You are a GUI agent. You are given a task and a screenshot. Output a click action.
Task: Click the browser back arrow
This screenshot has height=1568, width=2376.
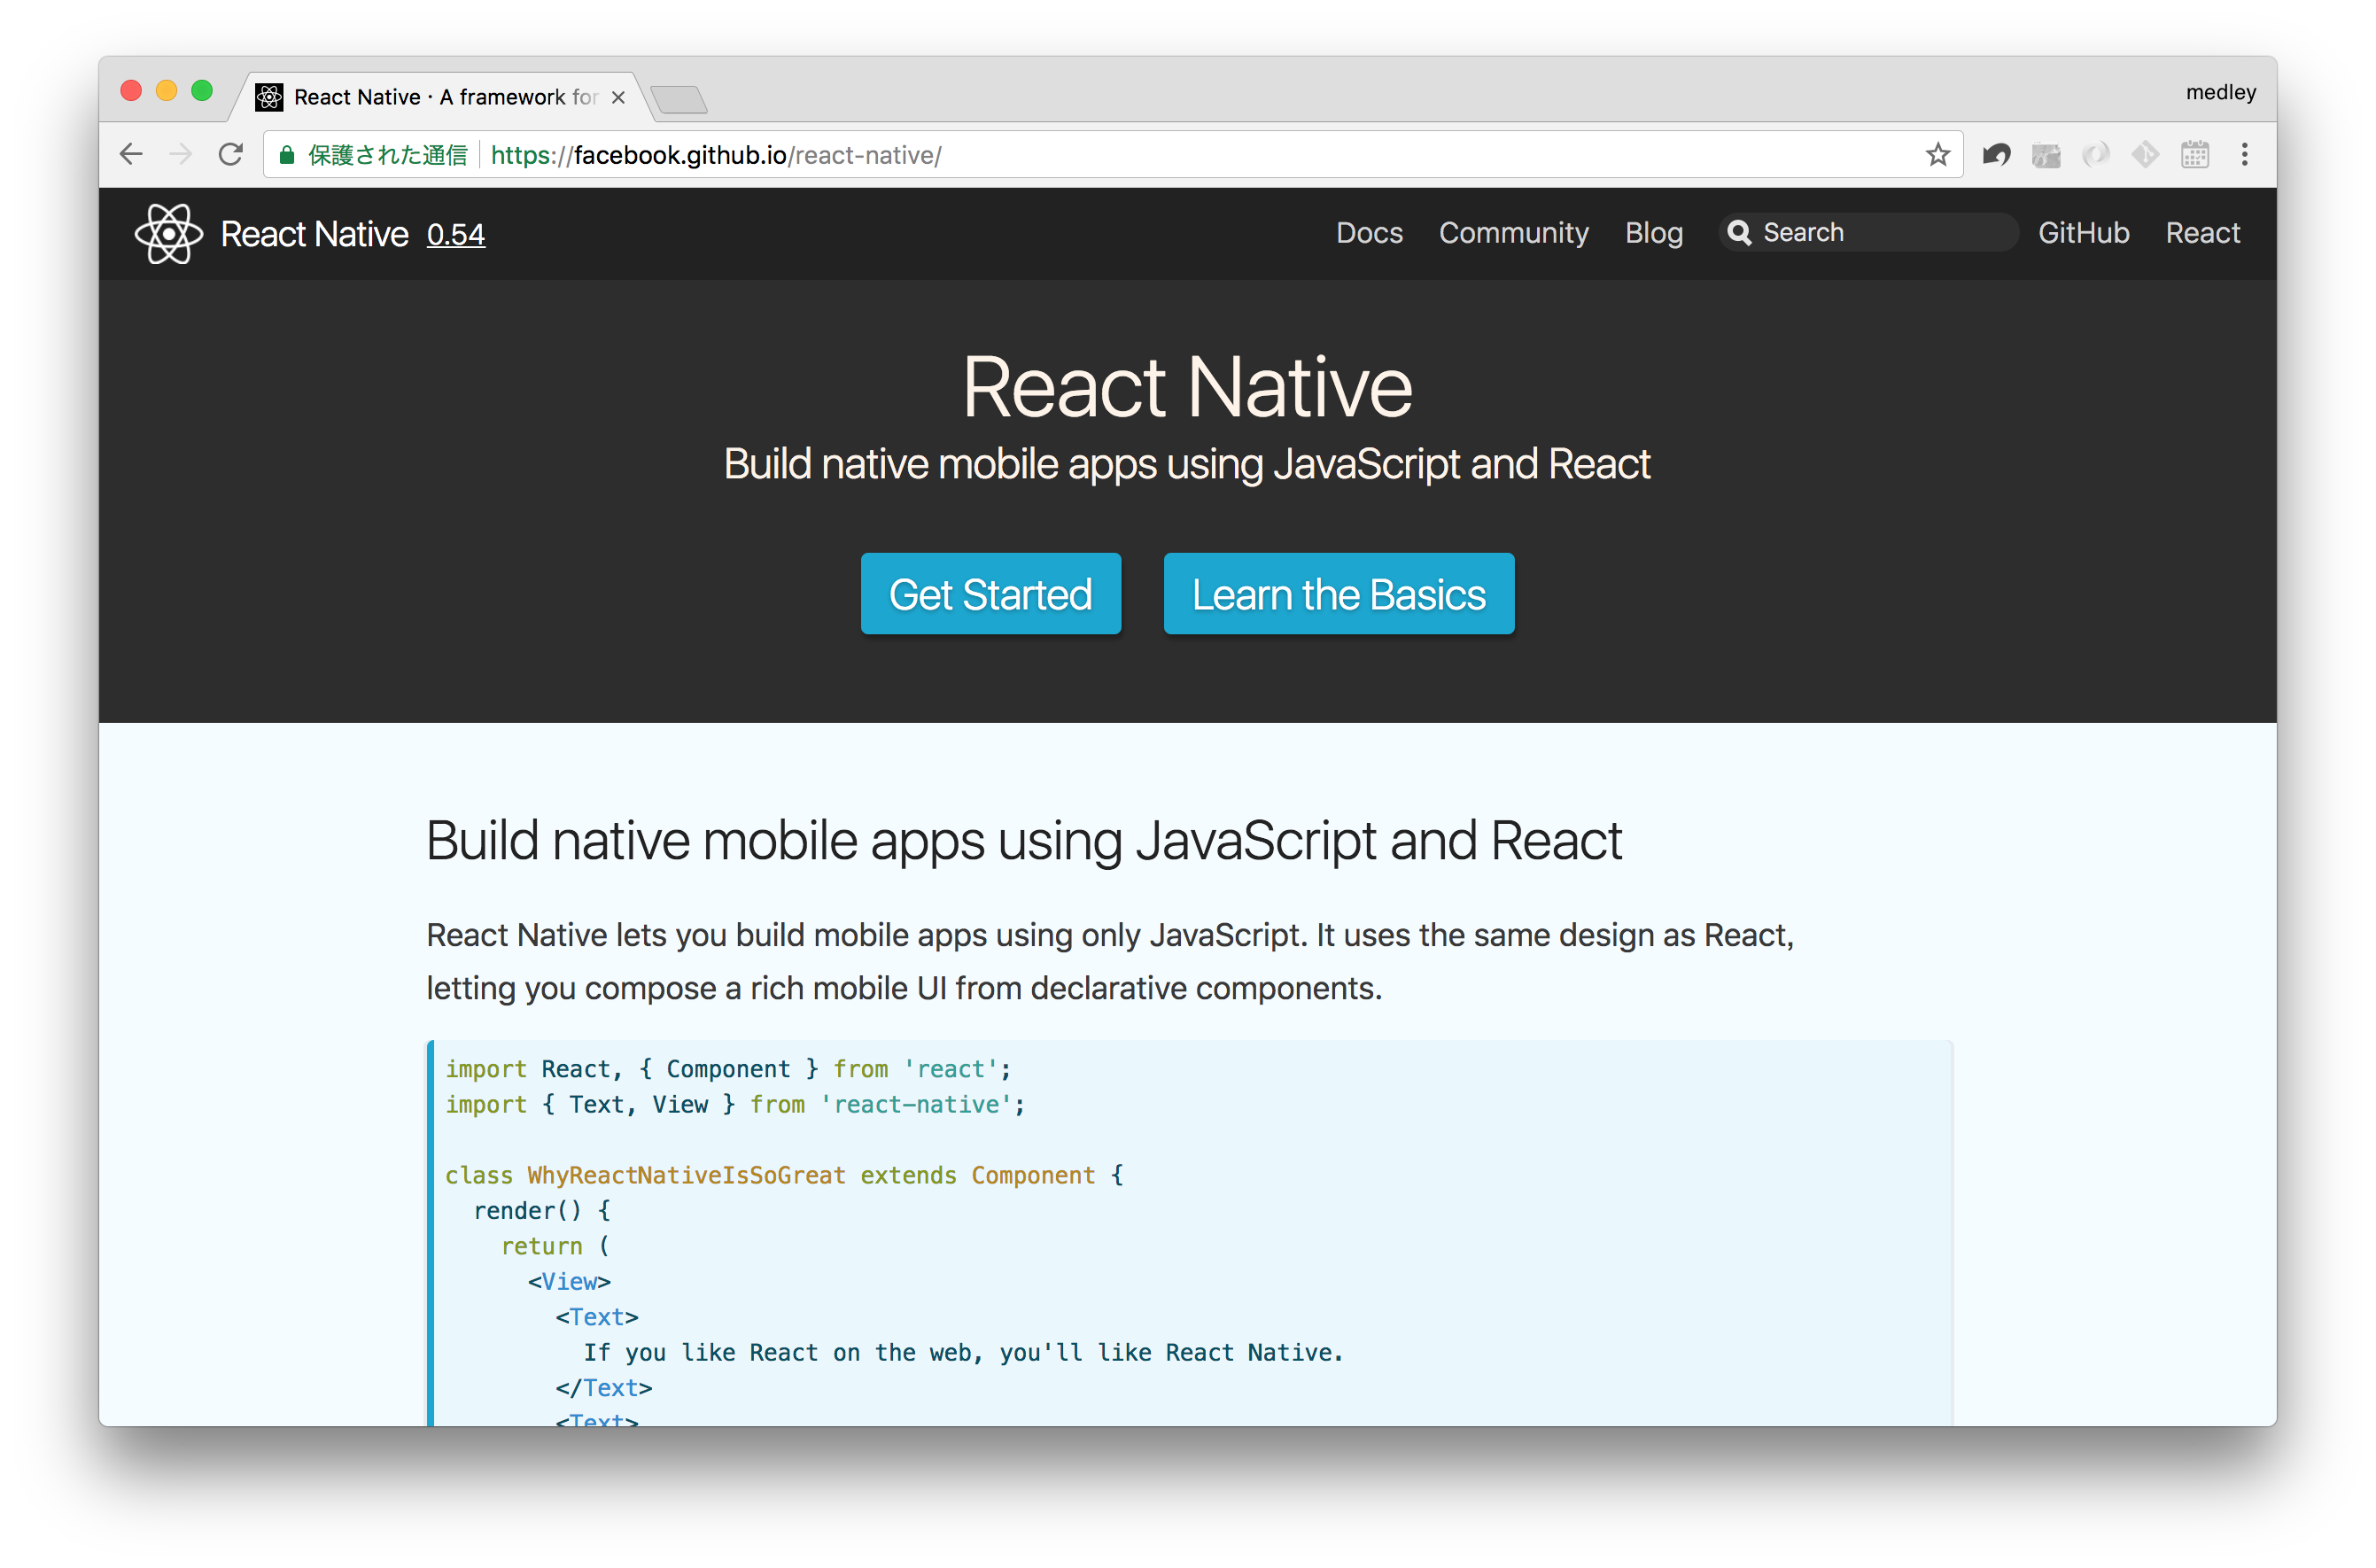tap(131, 155)
